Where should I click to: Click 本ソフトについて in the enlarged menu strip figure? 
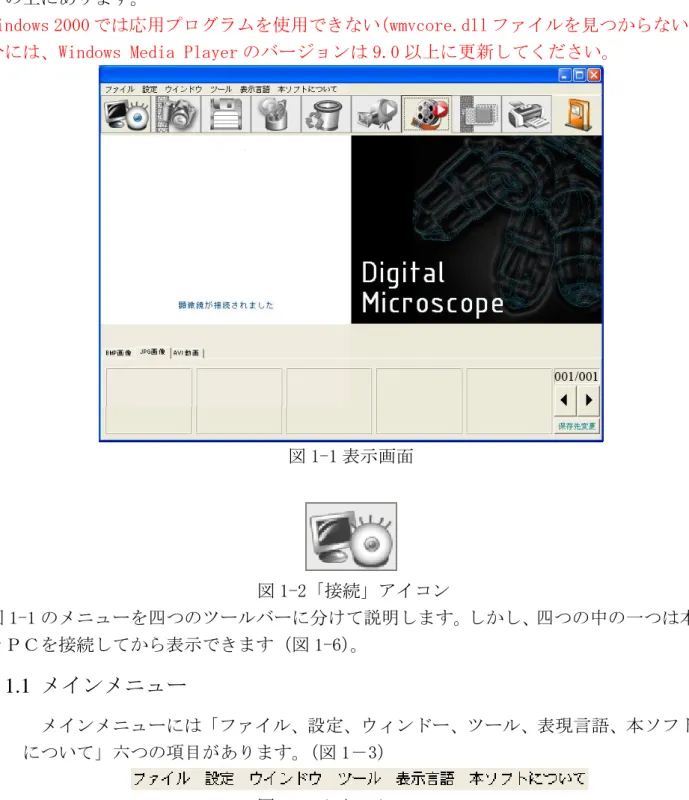tap(527, 779)
